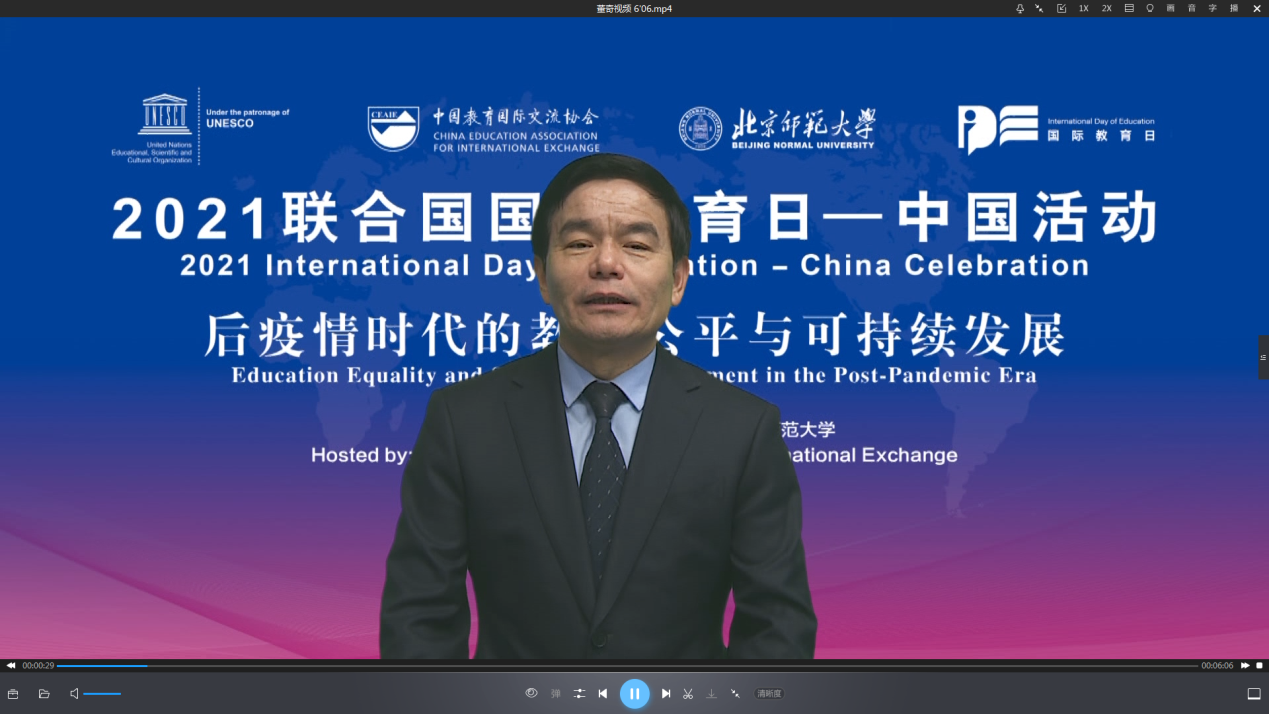Click the total duration 00:06:06
The height and width of the screenshot is (714, 1269).
coord(1217,666)
